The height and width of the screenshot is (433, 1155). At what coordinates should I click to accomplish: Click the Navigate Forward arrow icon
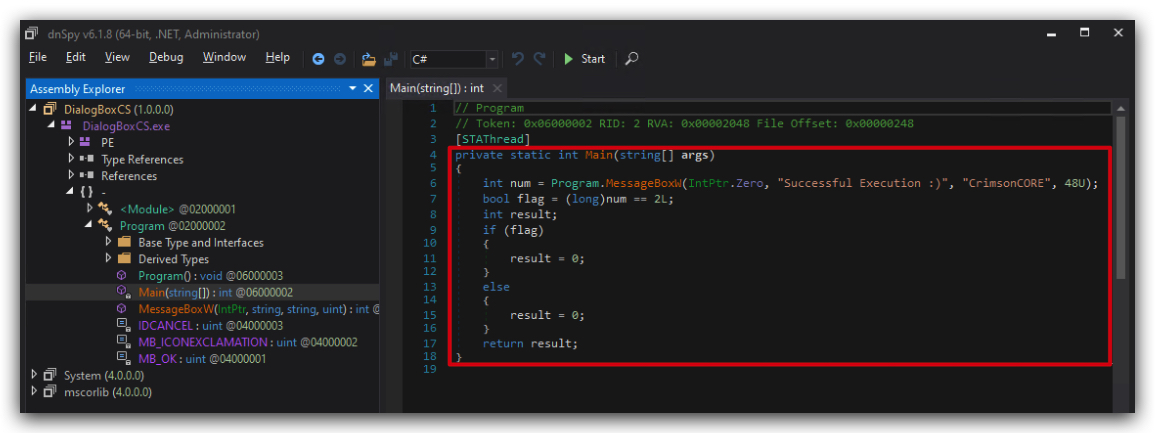[x=340, y=59]
